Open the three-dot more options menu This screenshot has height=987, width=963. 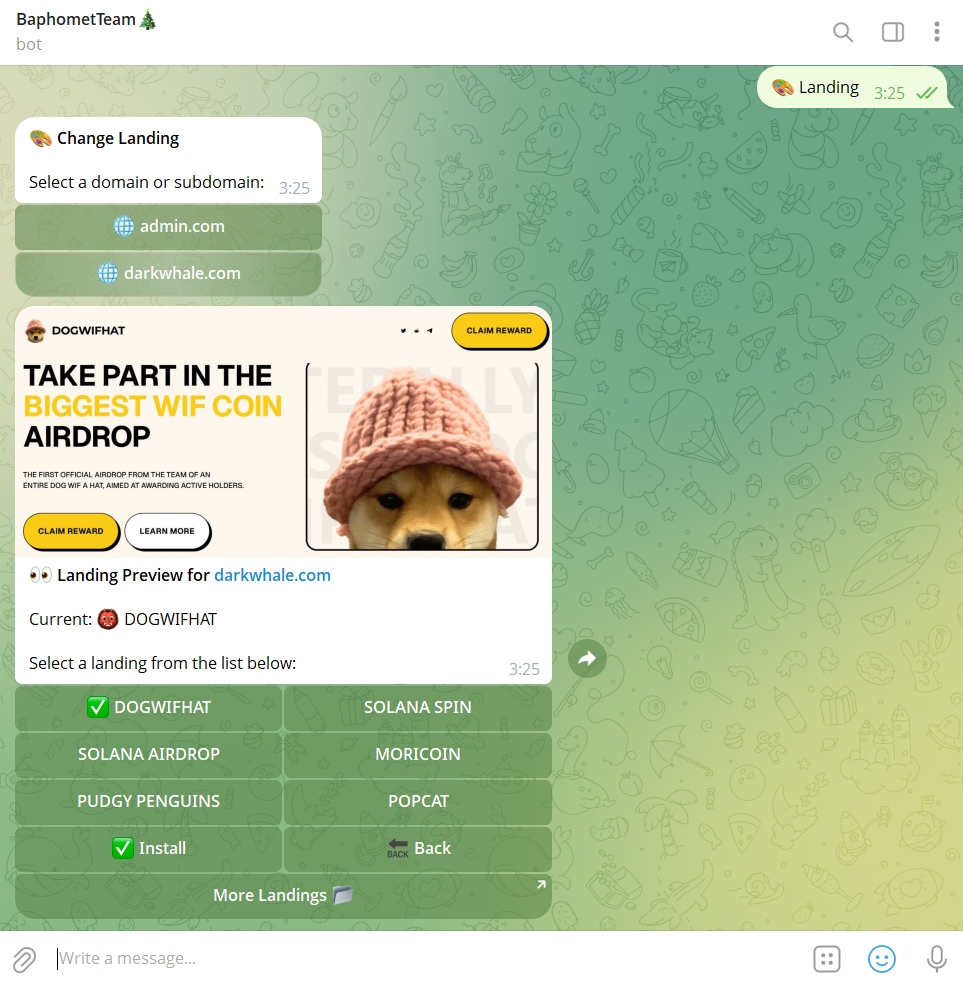(x=936, y=32)
